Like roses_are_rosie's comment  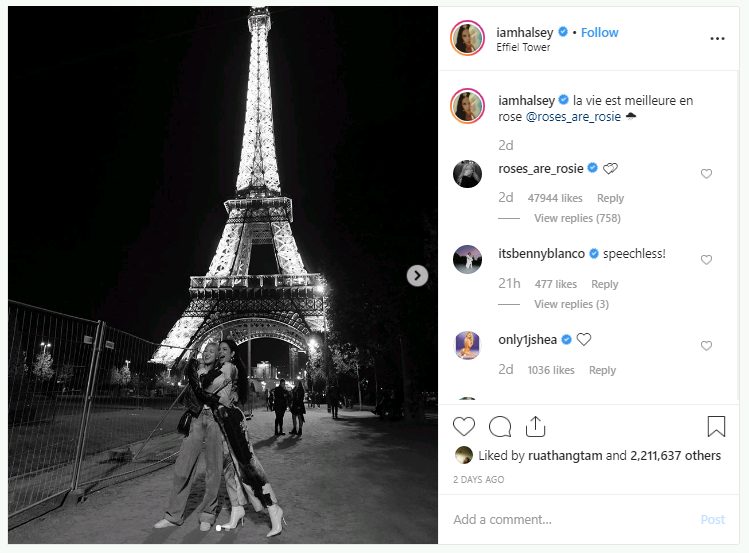pyautogui.click(x=706, y=174)
